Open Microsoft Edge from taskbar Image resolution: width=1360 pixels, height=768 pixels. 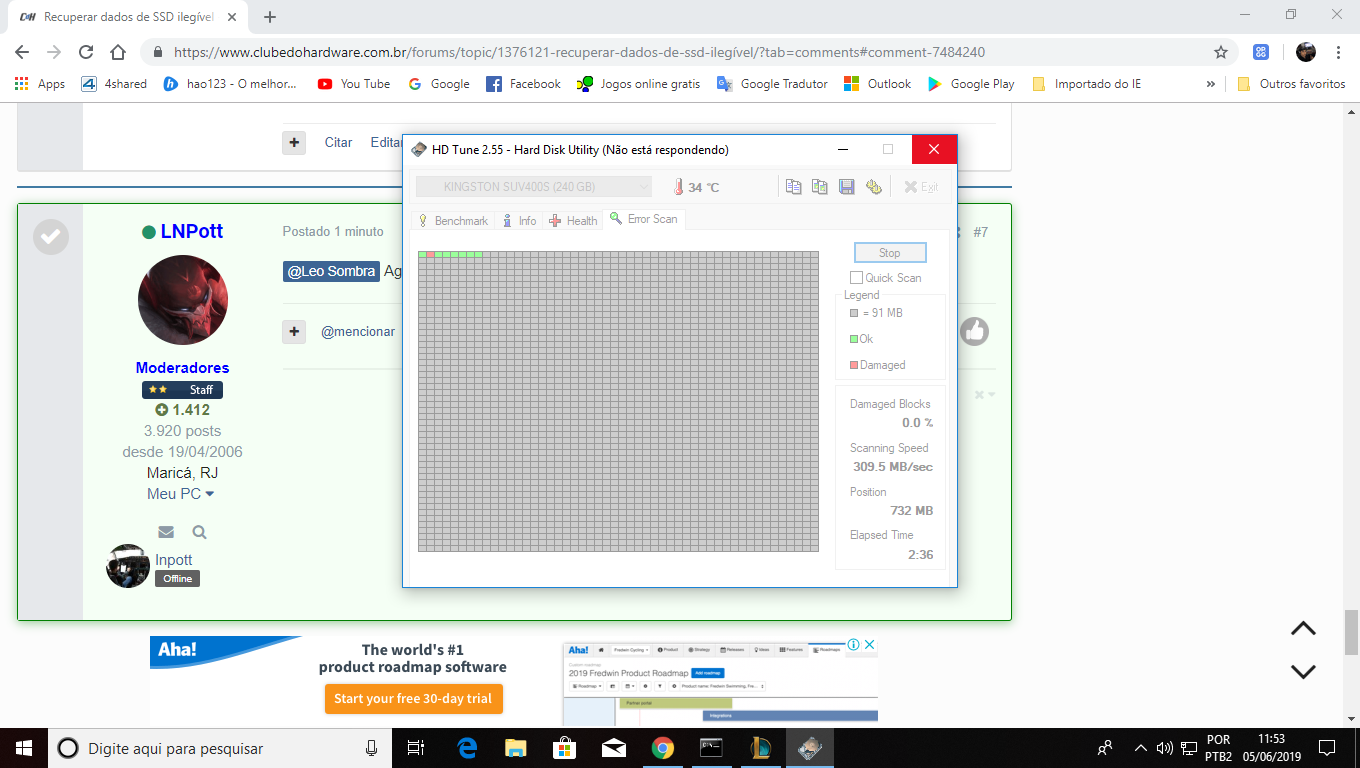tap(467, 747)
